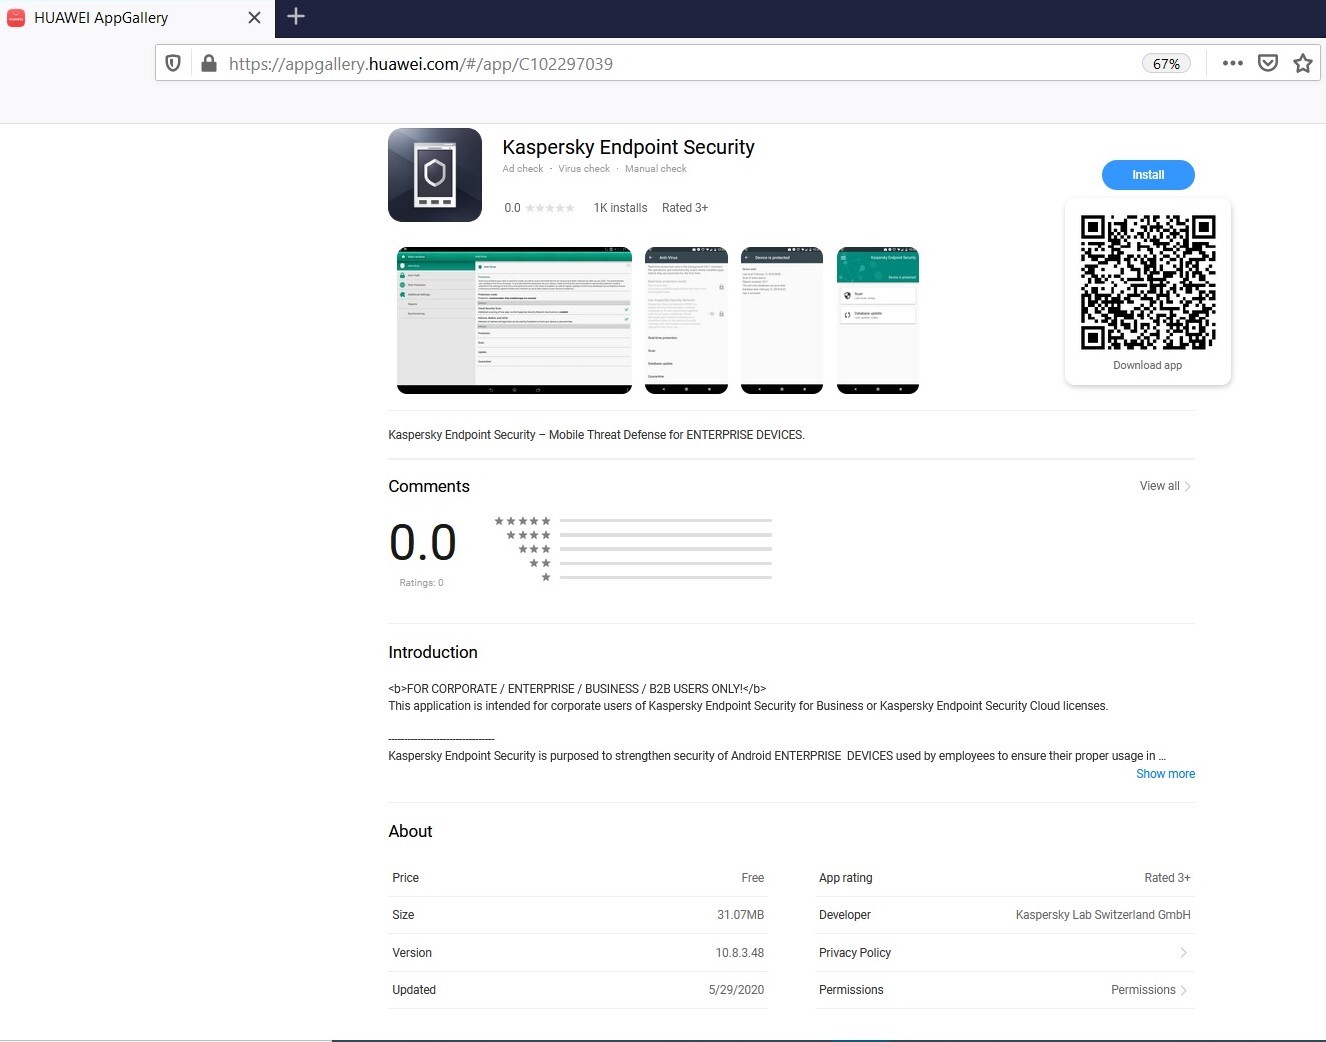This screenshot has height=1042, width=1326.
Task: Click the header star rating next to 0.0
Action: (x=550, y=208)
